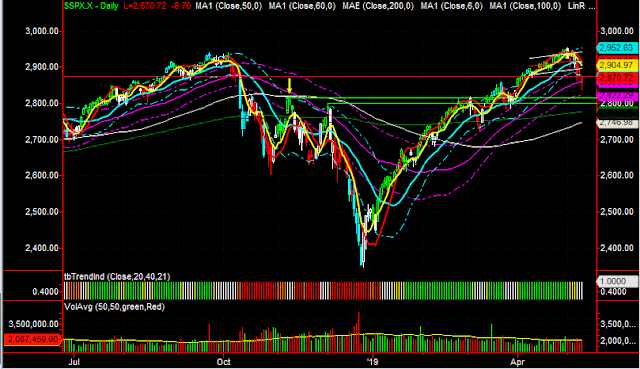Click 0.4000 on the right trend indicator axis

click(x=613, y=291)
